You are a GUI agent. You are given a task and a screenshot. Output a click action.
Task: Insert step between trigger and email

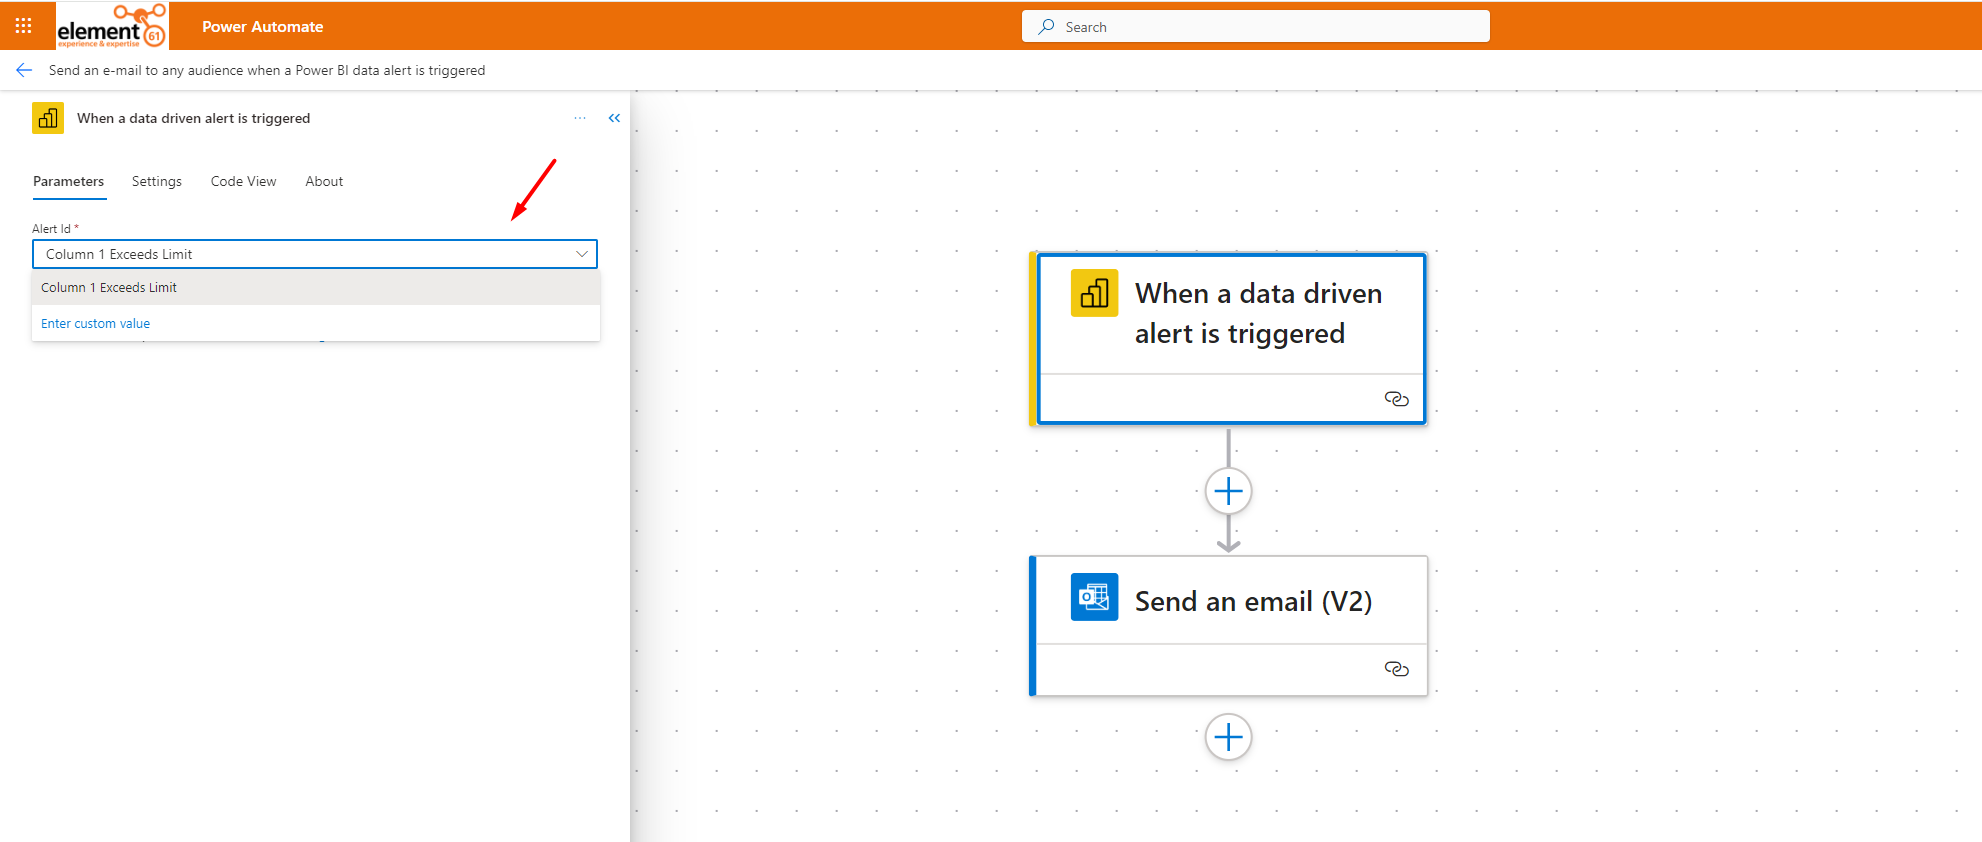click(1228, 491)
